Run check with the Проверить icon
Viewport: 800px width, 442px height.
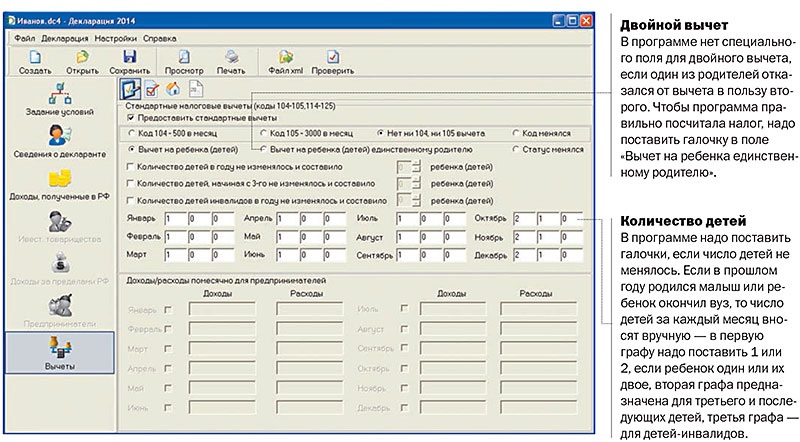tap(332, 63)
